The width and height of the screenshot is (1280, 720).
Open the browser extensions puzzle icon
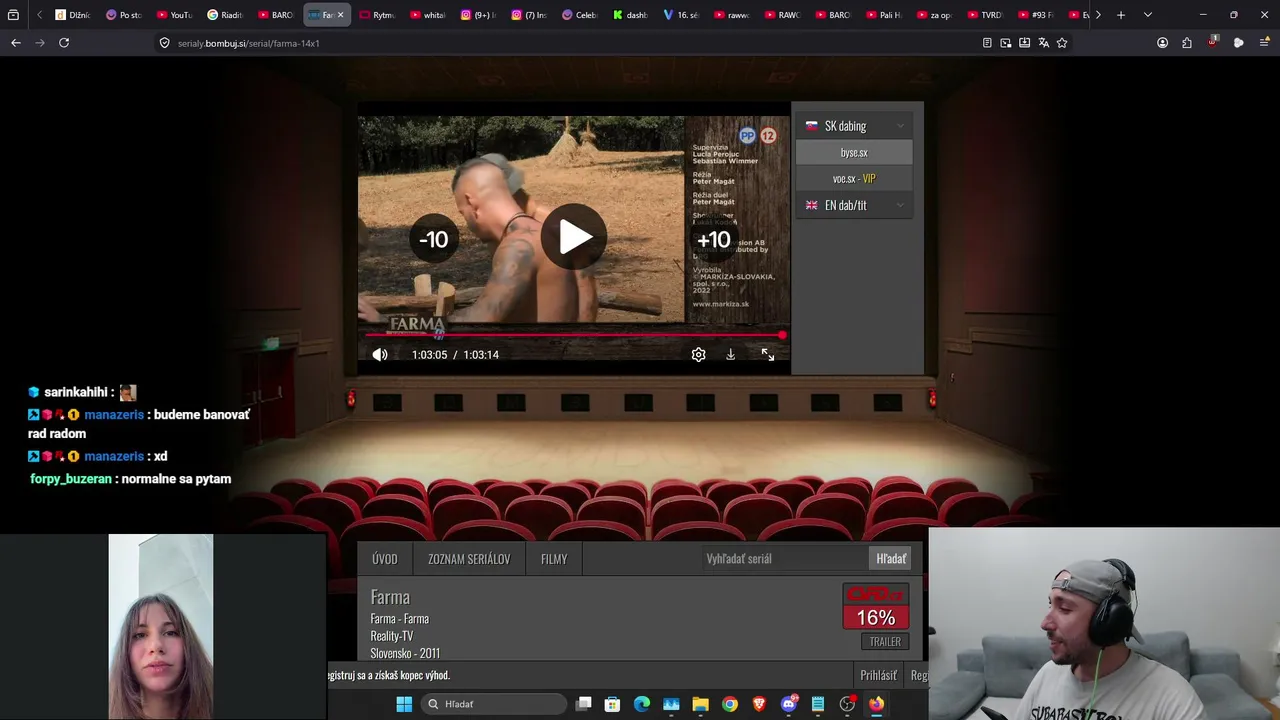[x=1187, y=43]
